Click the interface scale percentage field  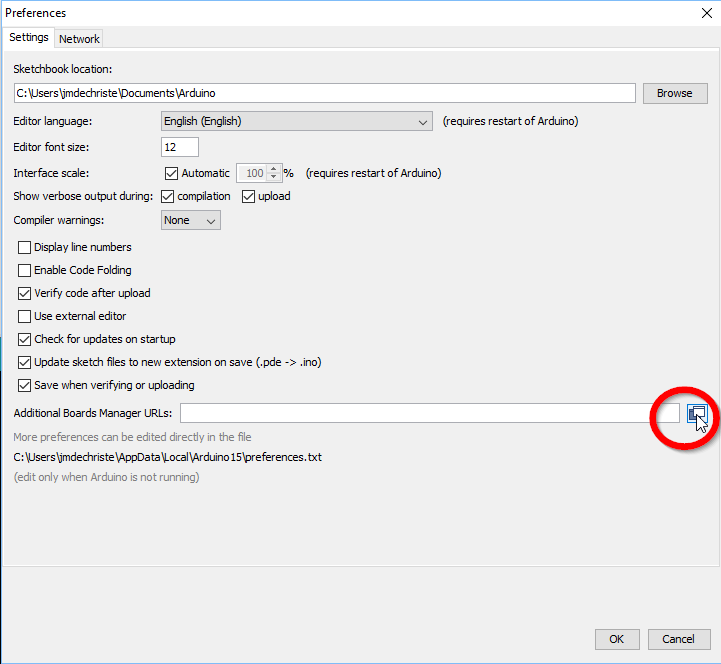pos(252,173)
